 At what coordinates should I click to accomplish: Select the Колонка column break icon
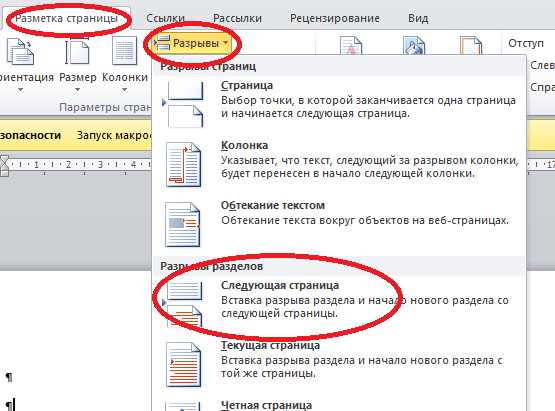pyautogui.click(x=183, y=165)
